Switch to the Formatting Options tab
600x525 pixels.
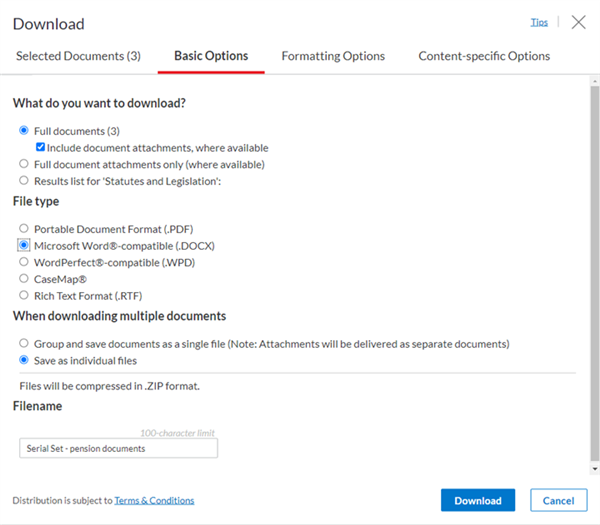coord(333,56)
